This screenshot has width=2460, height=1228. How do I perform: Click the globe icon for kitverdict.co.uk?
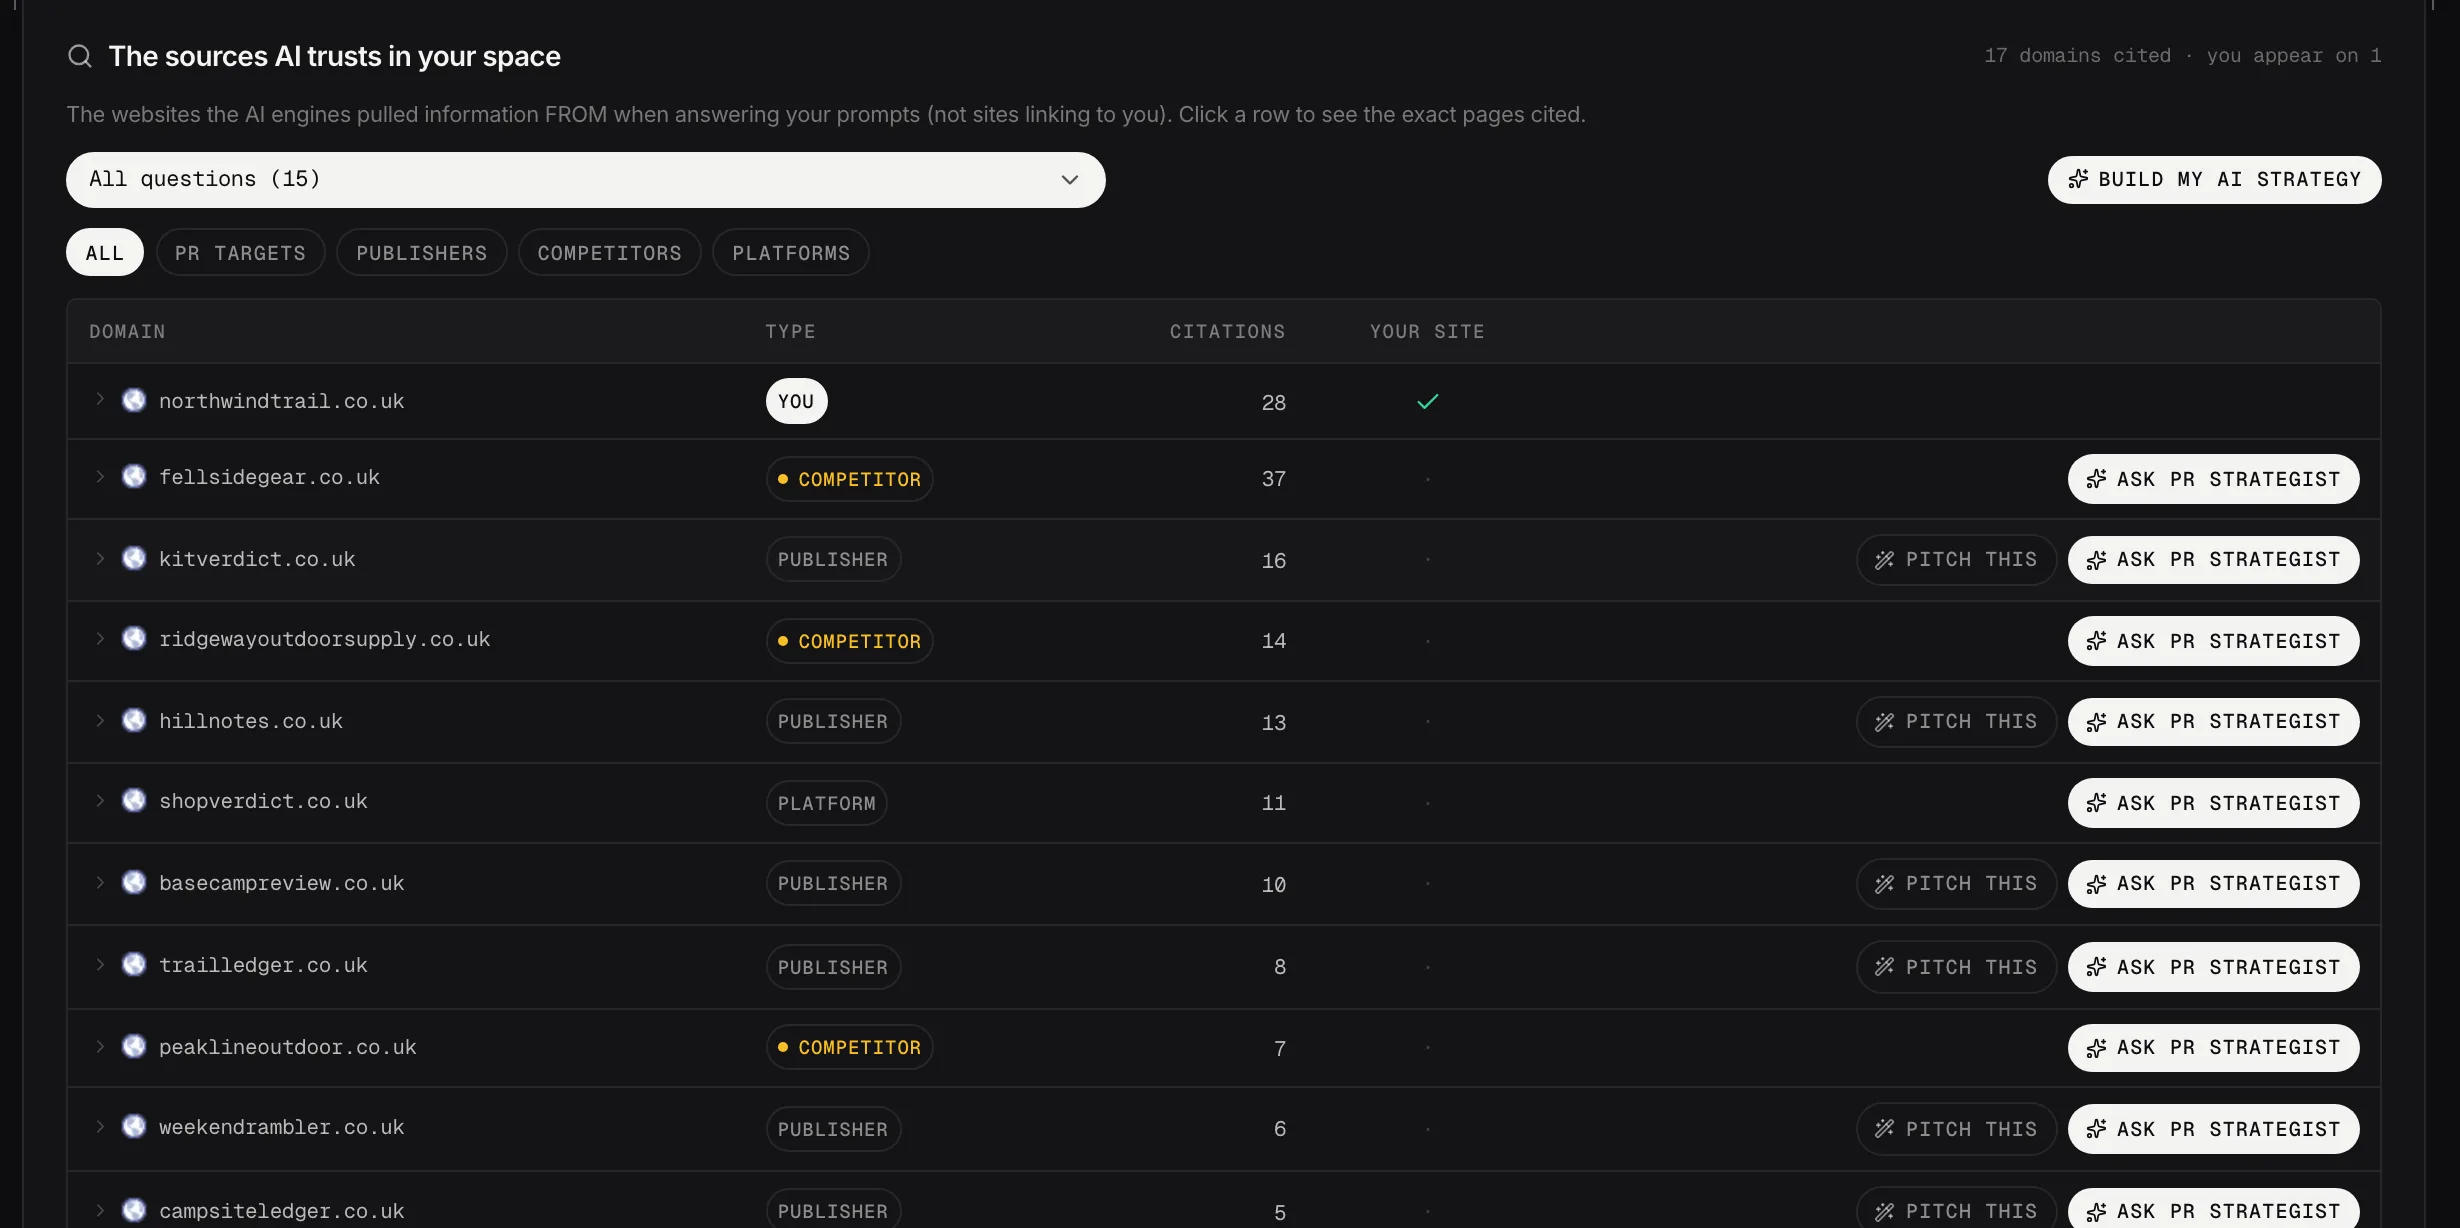134,559
